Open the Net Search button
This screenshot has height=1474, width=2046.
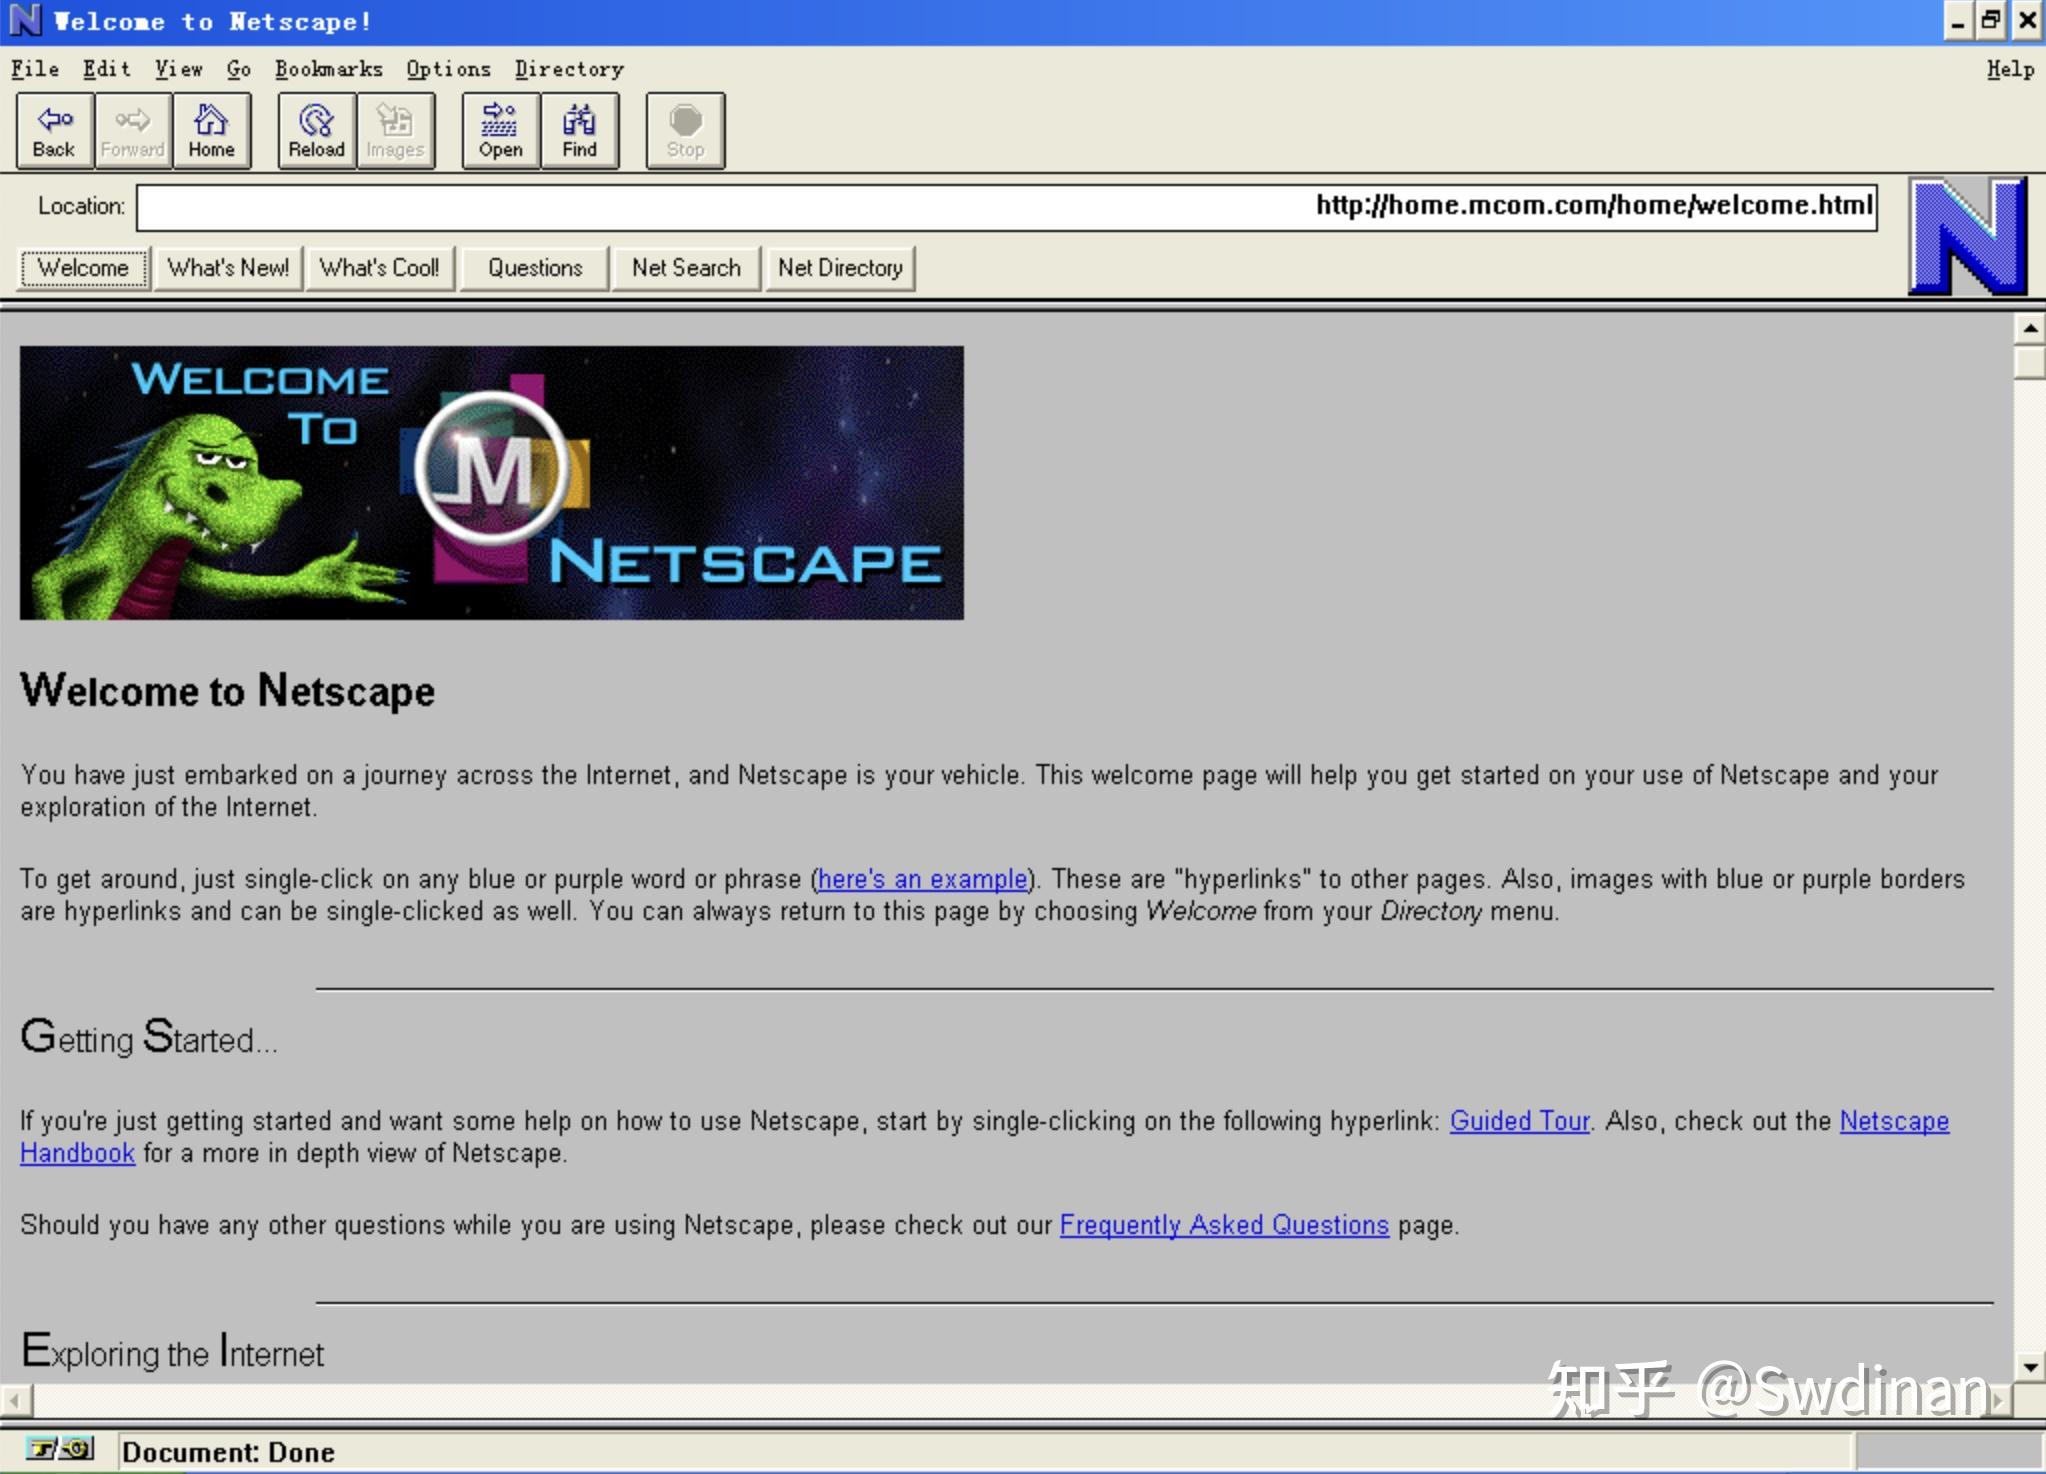click(686, 268)
